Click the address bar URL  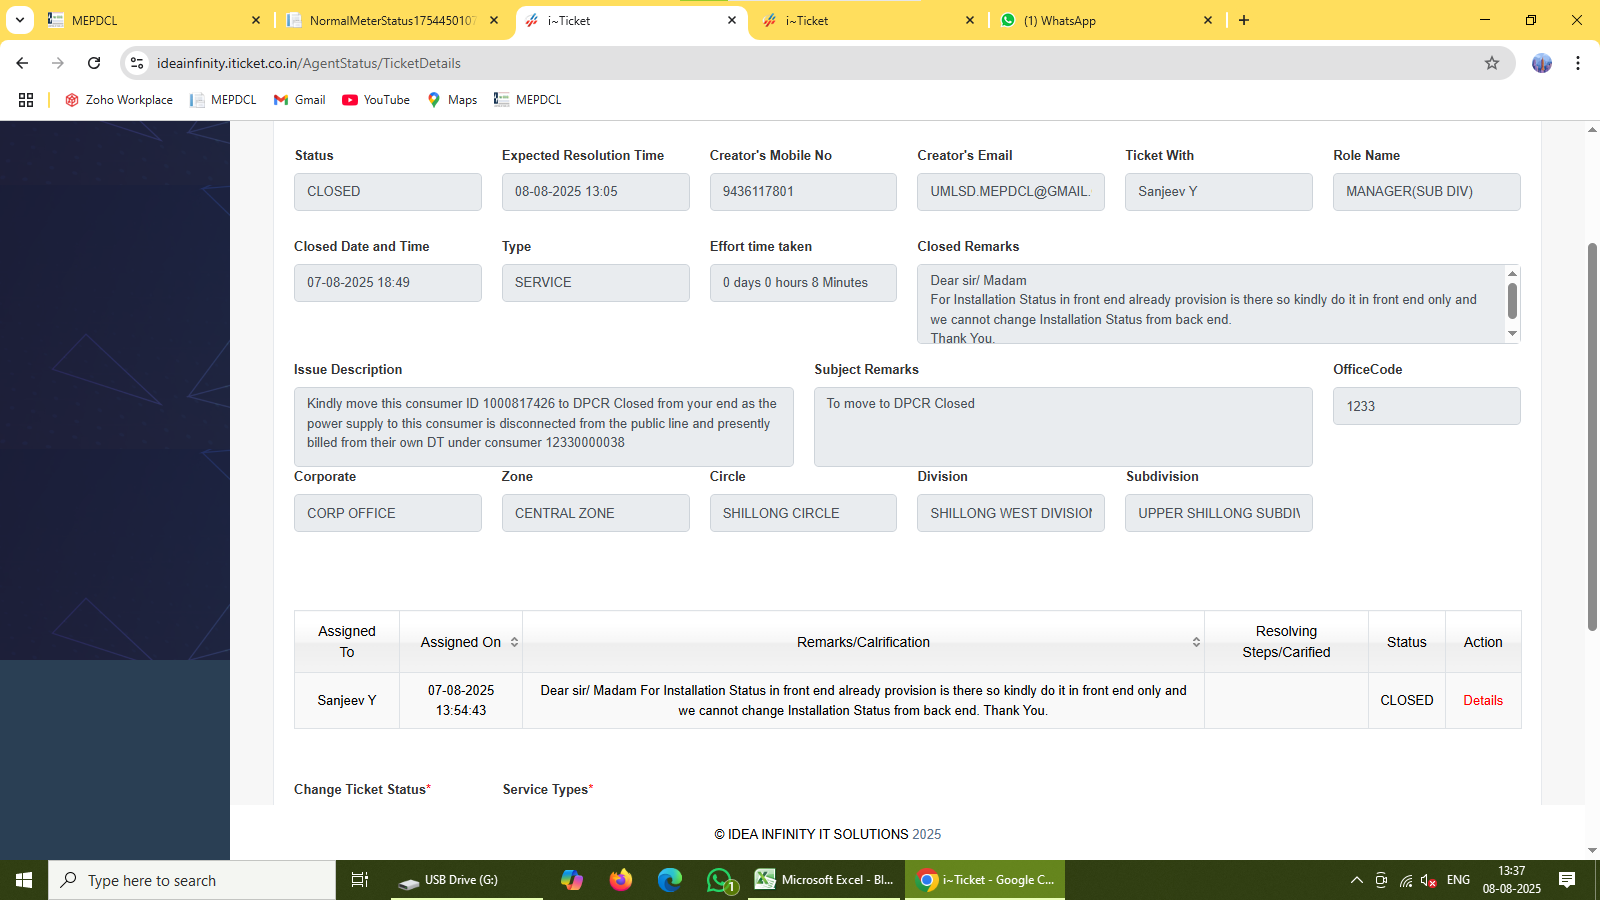click(x=309, y=63)
